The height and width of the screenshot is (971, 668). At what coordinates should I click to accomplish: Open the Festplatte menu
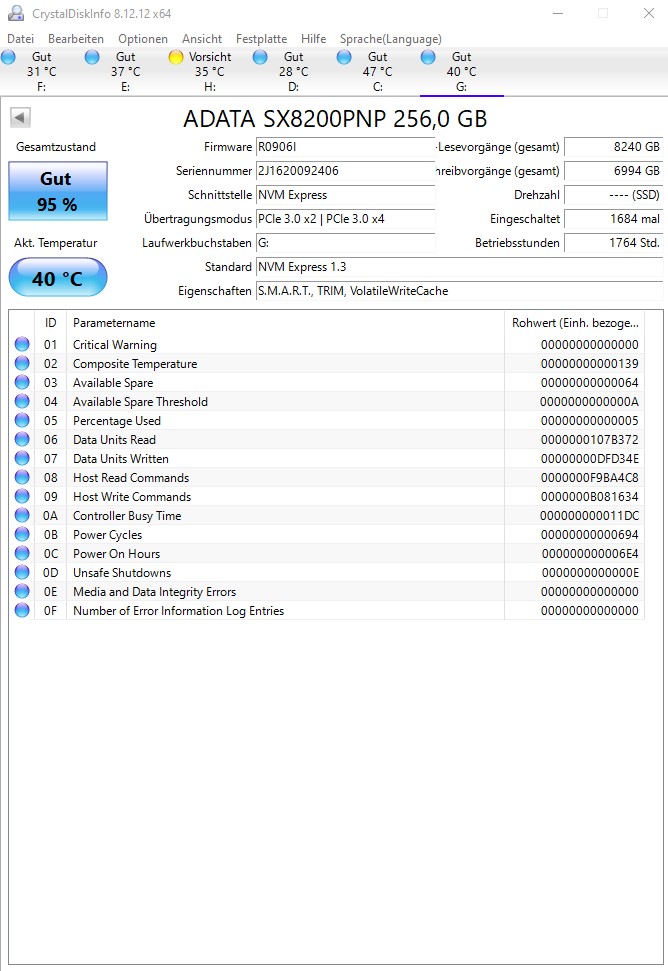pyautogui.click(x=261, y=38)
